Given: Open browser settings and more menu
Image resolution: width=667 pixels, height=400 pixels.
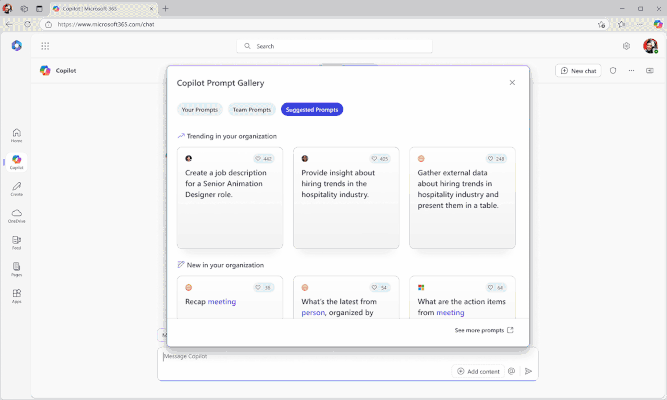Looking at the screenshot, I should click(x=640, y=24).
